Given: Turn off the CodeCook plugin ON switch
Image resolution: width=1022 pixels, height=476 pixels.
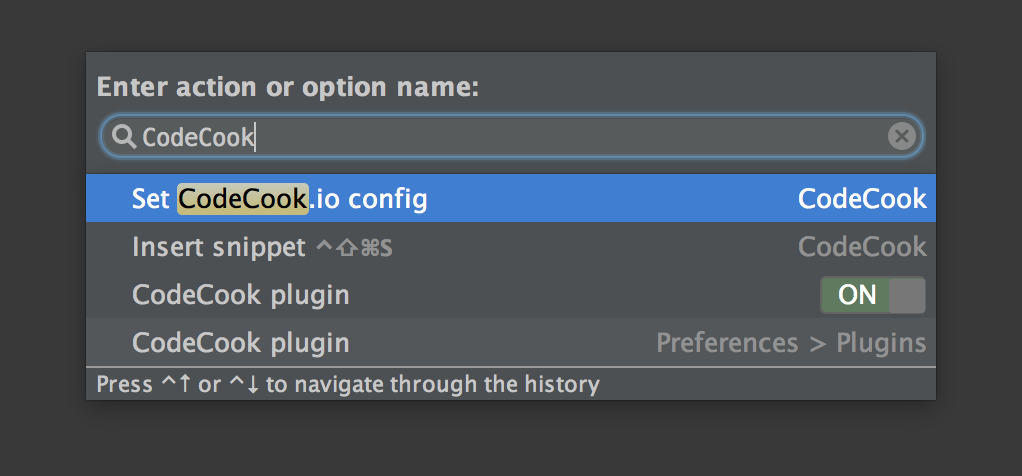Looking at the screenshot, I should pyautogui.click(x=872, y=295).
